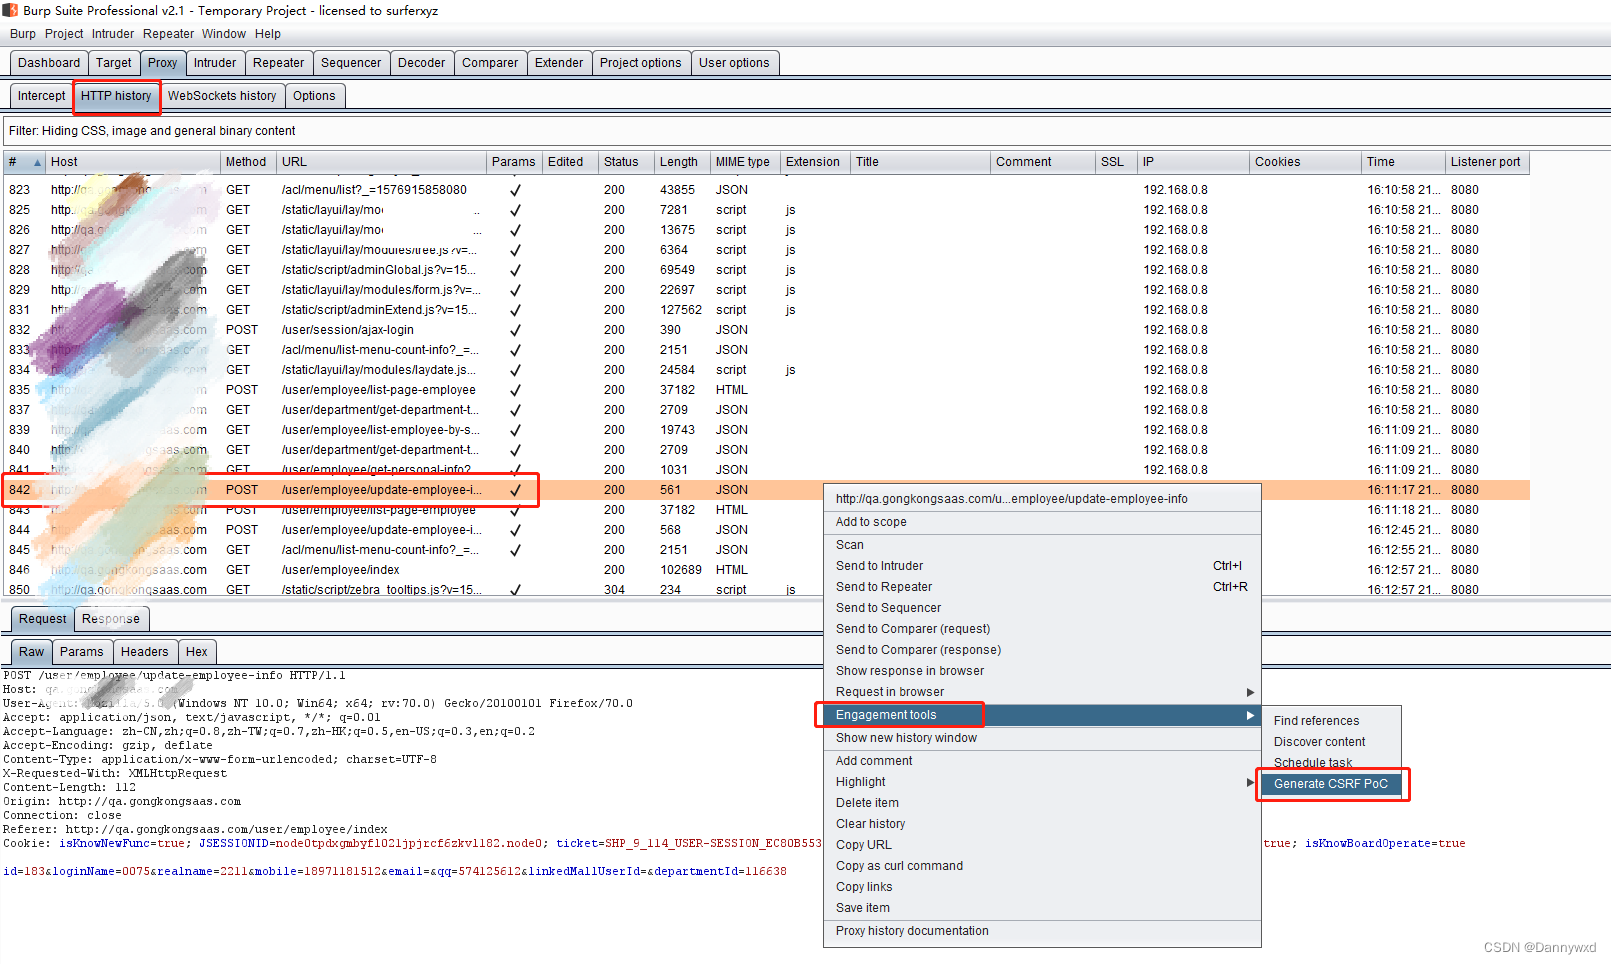Sort history by the Time column
Screen dimensions: 1611x964
click(x=1405, y=162)
